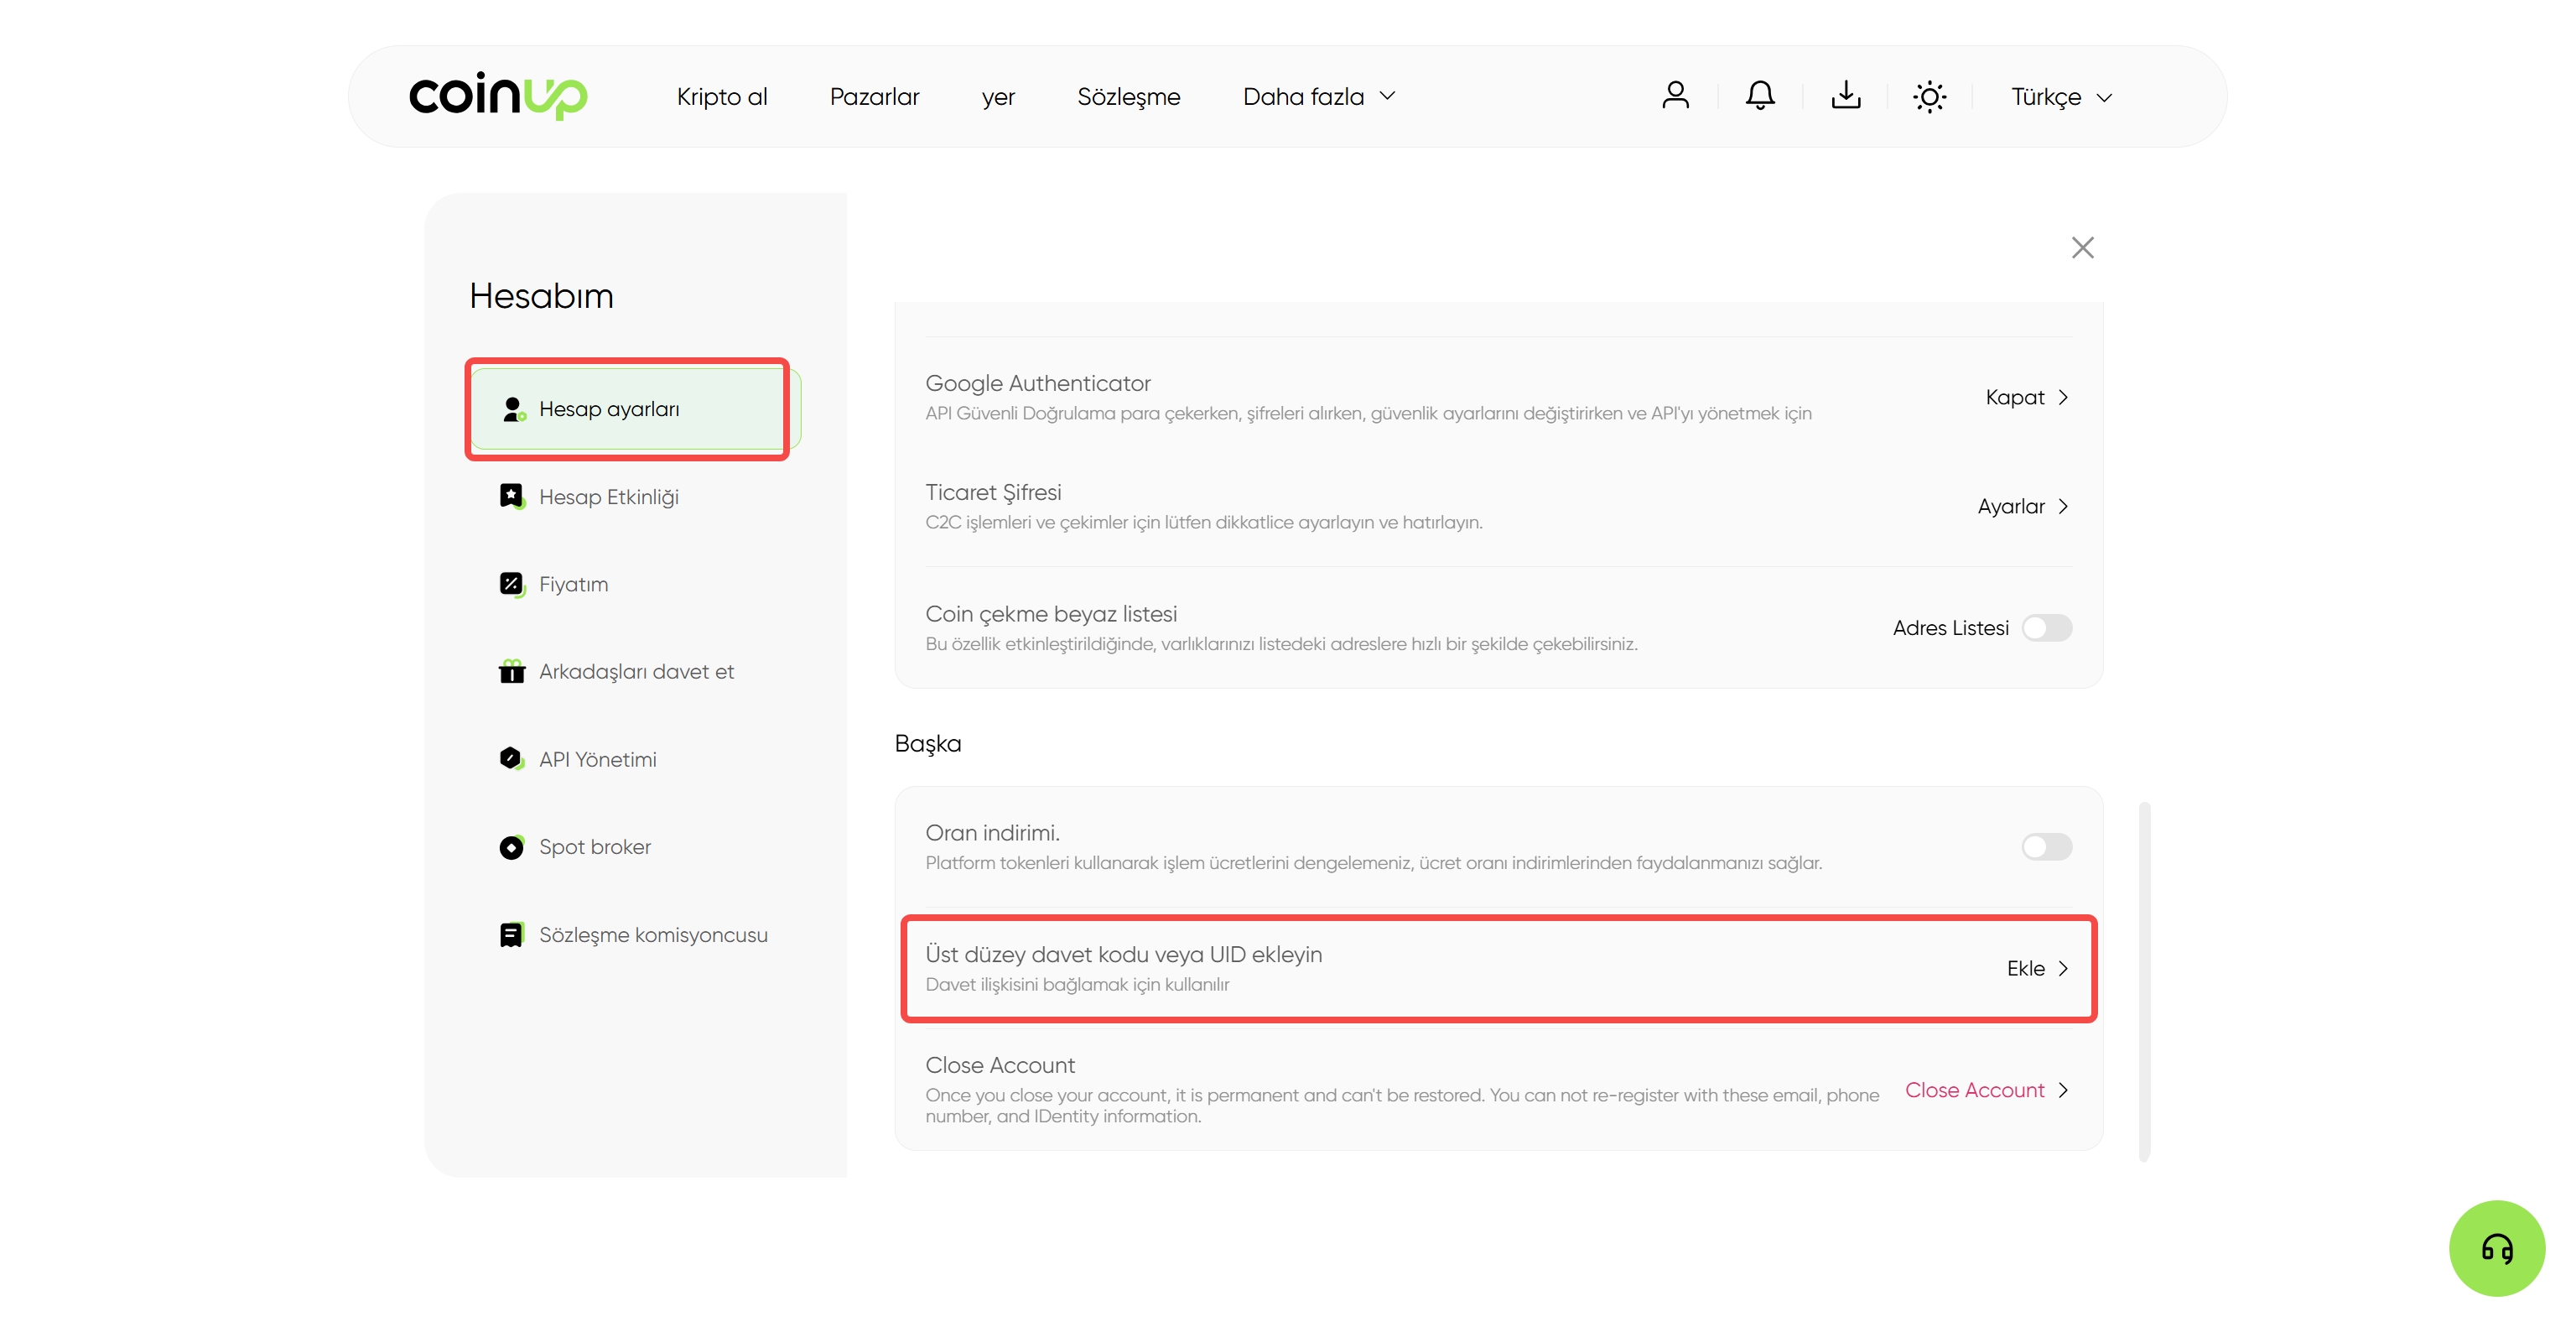Click the chevron next to Ayarlar
Viewport: 2576px width, 1327px height.
[x=2063, y=507]
